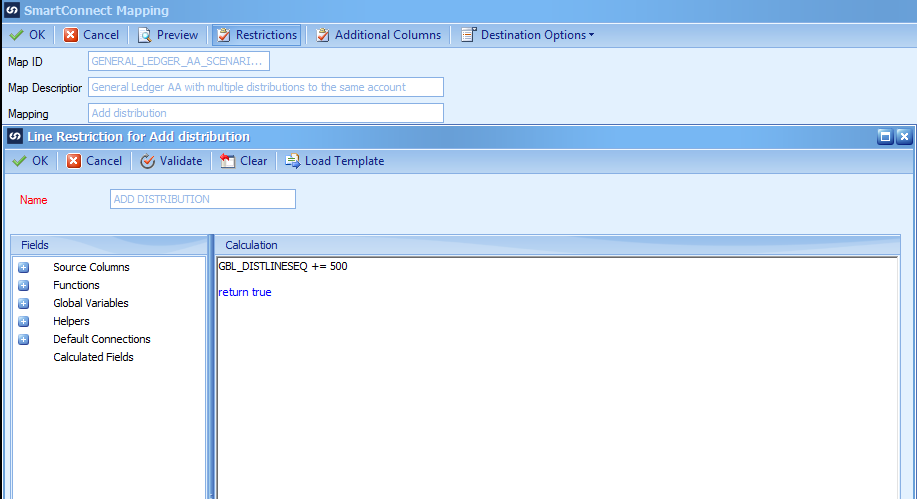Image resolution: width=917 pixels, height=499 pixels.
Task: Select Global Variables in Fields tree
Action: [x=91, y=303]
